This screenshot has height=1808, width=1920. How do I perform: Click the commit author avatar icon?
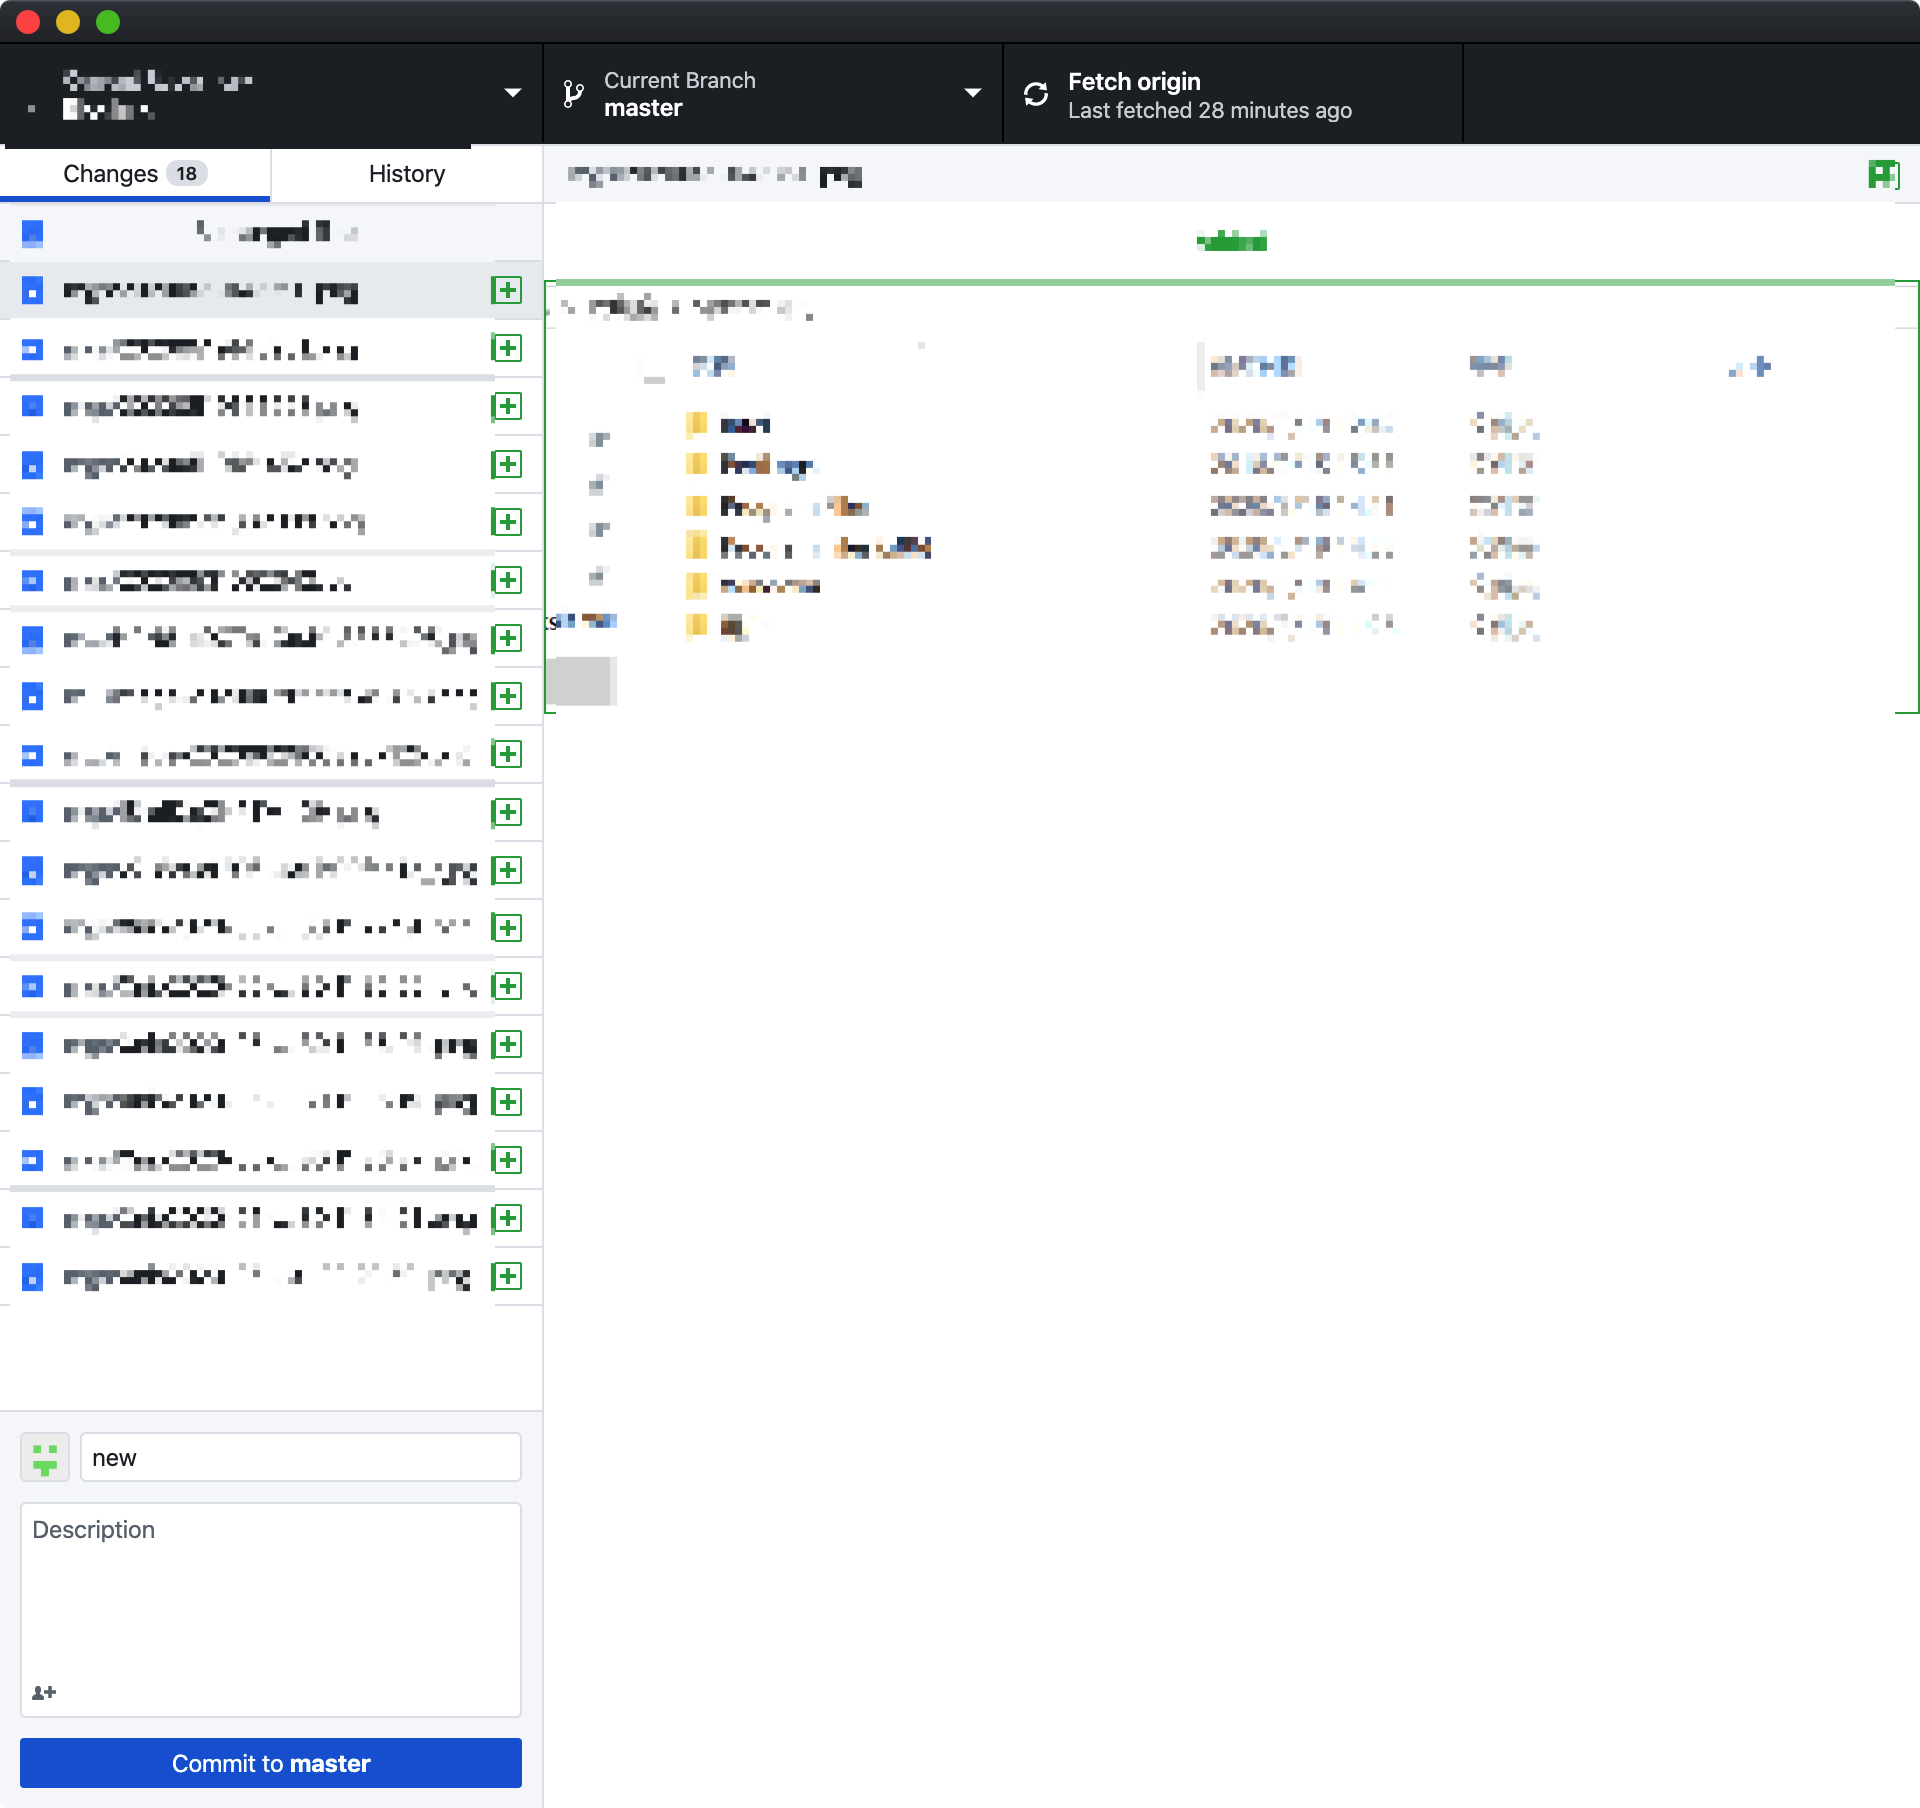[45, 1457]
